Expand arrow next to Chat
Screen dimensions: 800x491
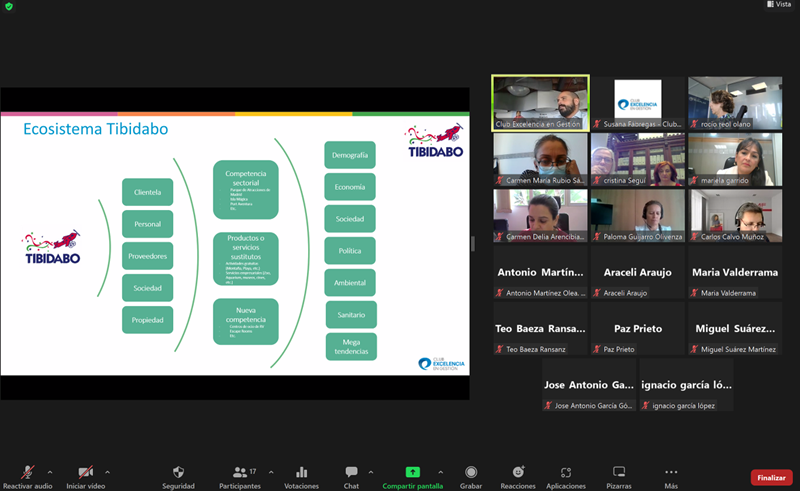click(x=371, y=473)
